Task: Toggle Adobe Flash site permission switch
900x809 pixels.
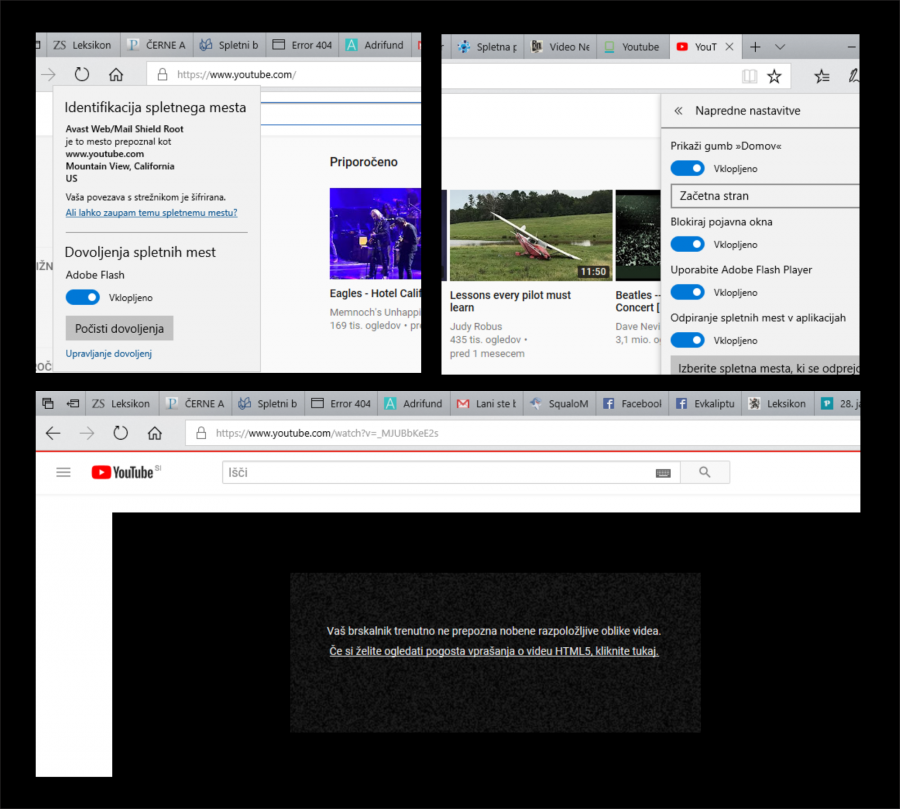Action: (x=83, y=297)
